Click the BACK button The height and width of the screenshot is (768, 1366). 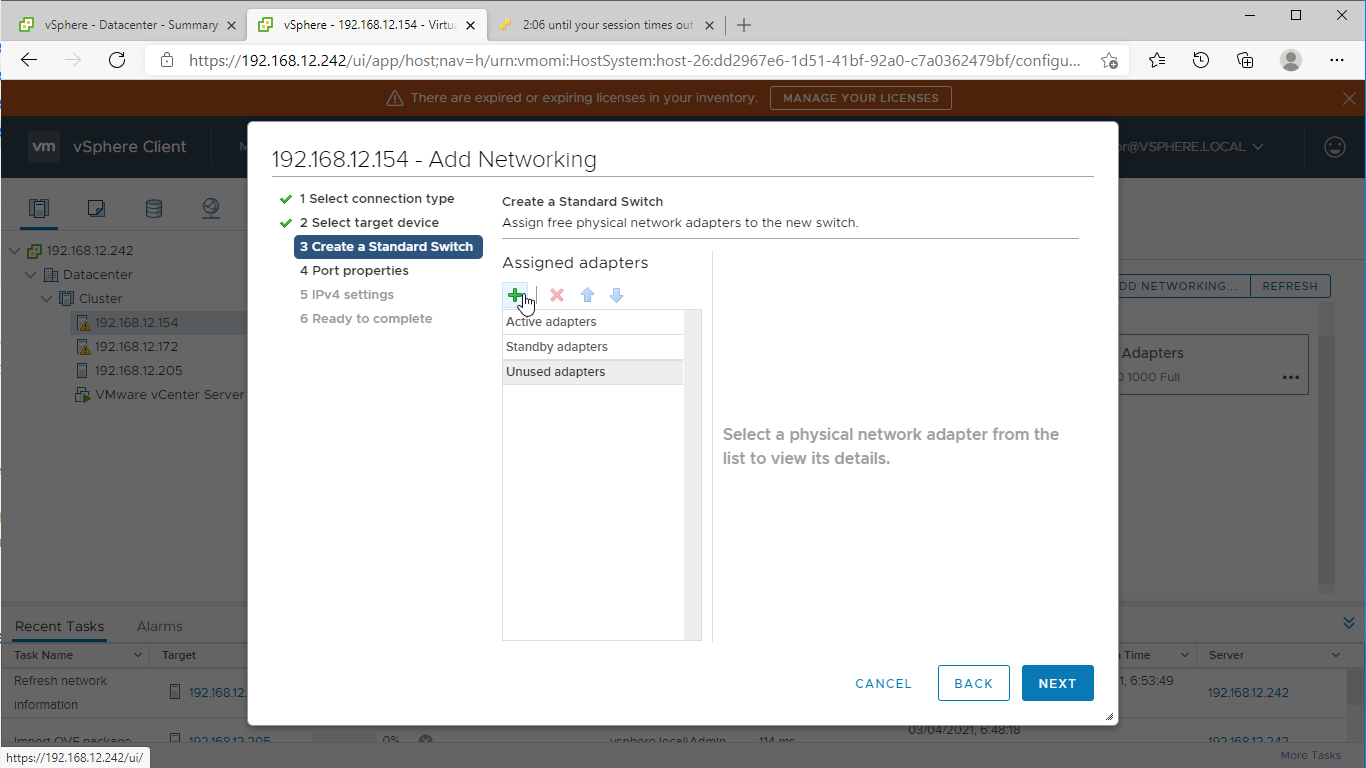(x=973, y=683)
